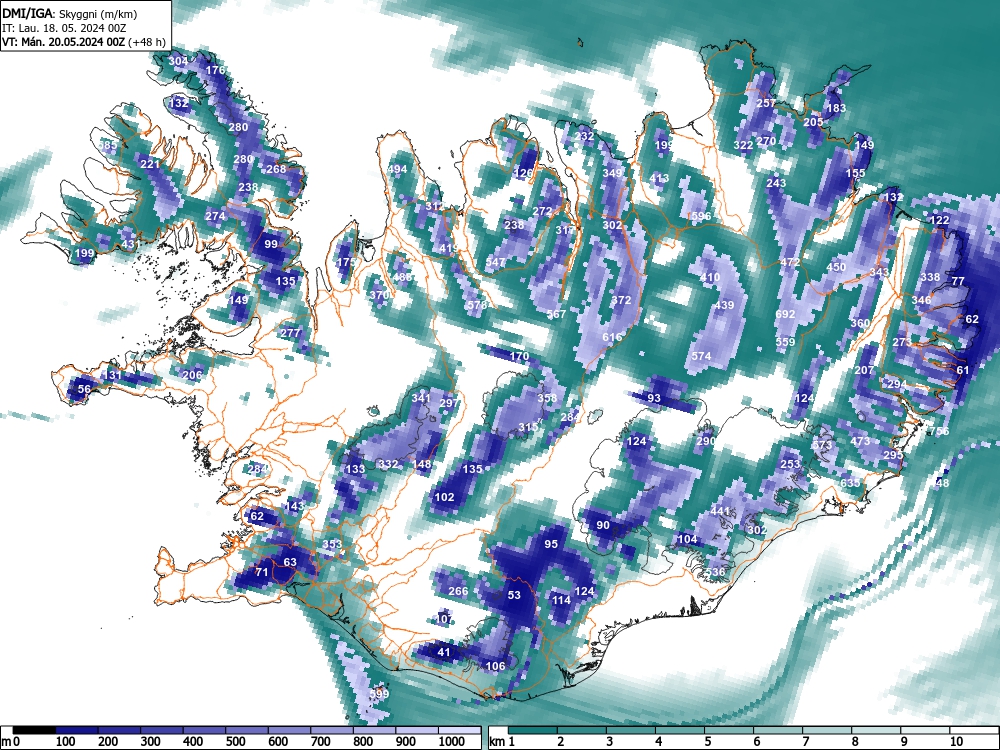Click the visibility value 322 on the map
Image resolution: width=1000 pixels, height=750 pixels.
tap(743, 145)
